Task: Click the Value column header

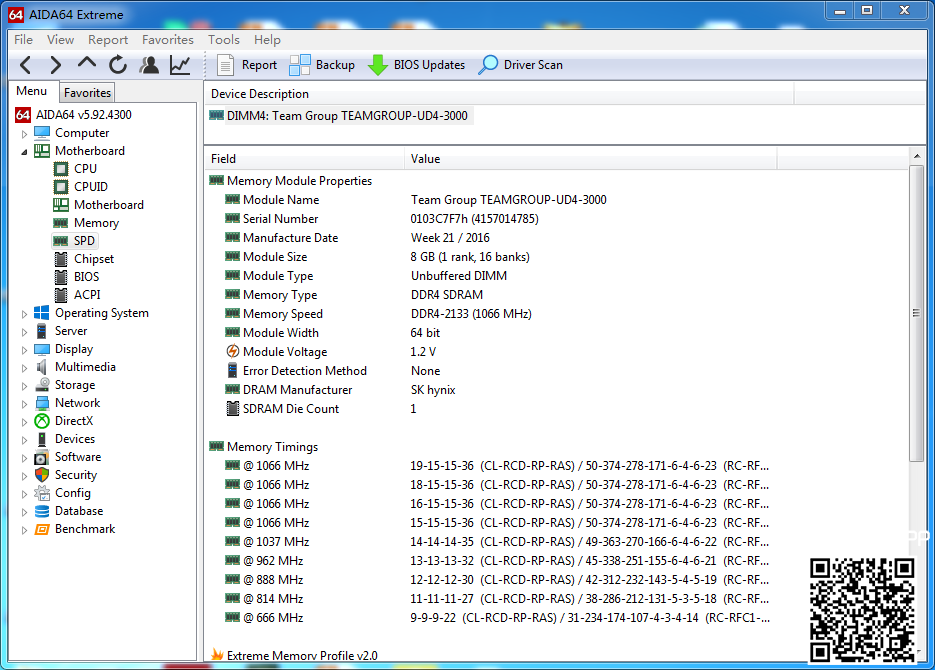Action: pyautogui.click(x=425, y=159)
